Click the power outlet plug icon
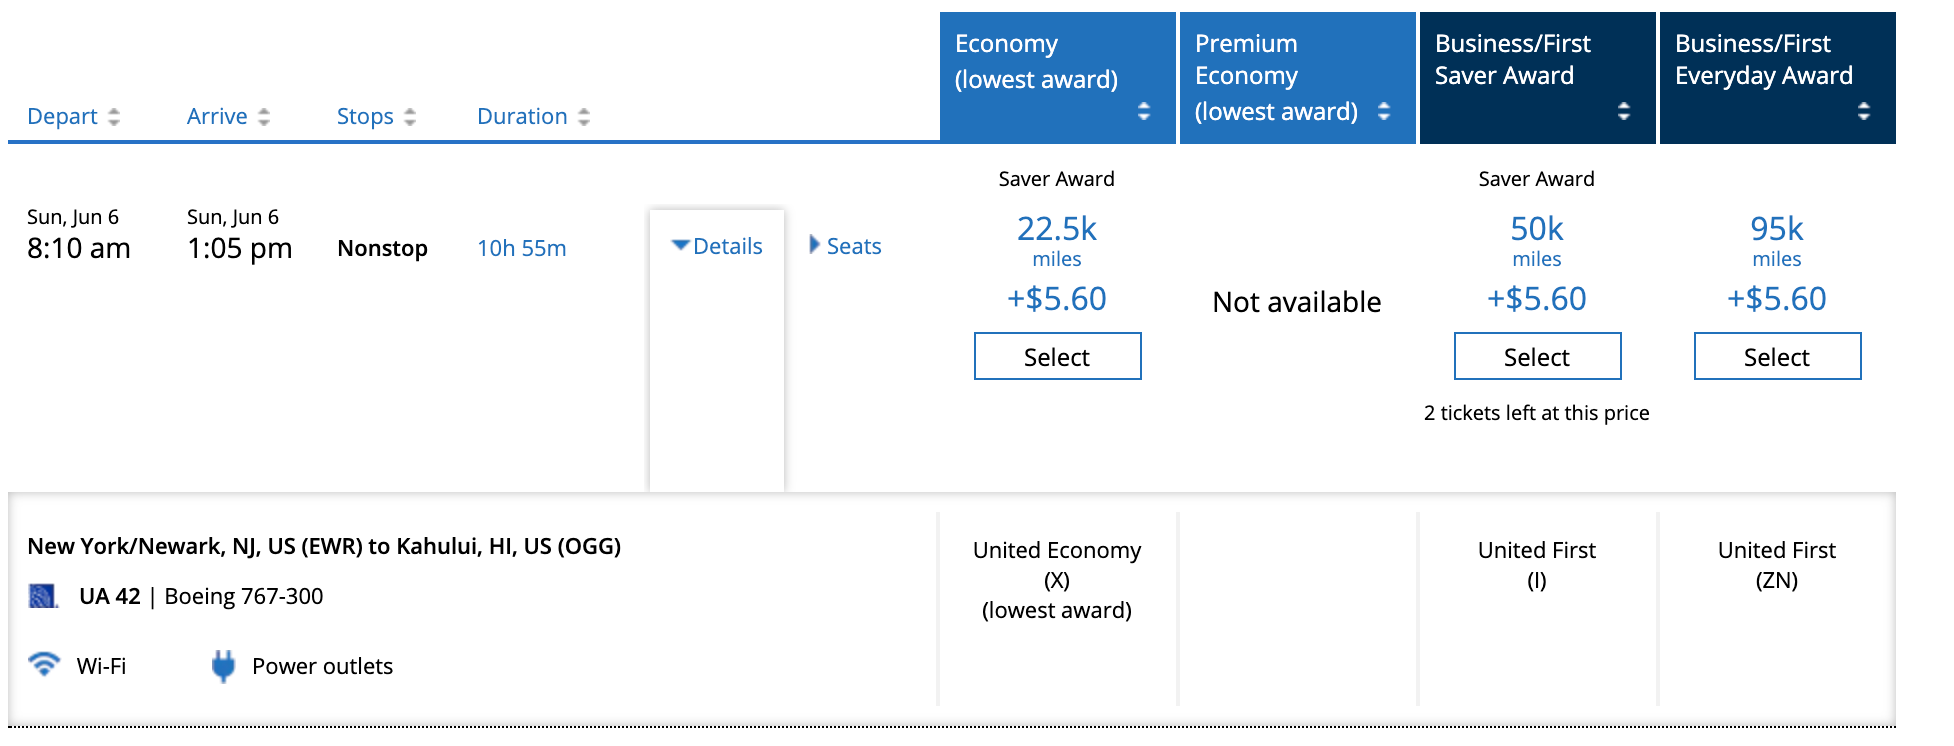The width and height of the screenshot is (1954, 746). [223, 666]
